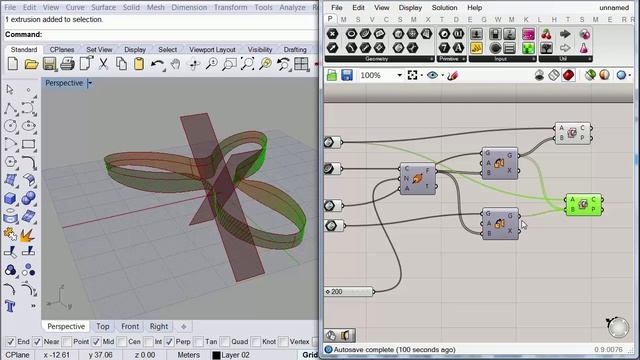Expand the Input panel bar
This screenshot has height=360, width=640.
click(x=502, y=59)
